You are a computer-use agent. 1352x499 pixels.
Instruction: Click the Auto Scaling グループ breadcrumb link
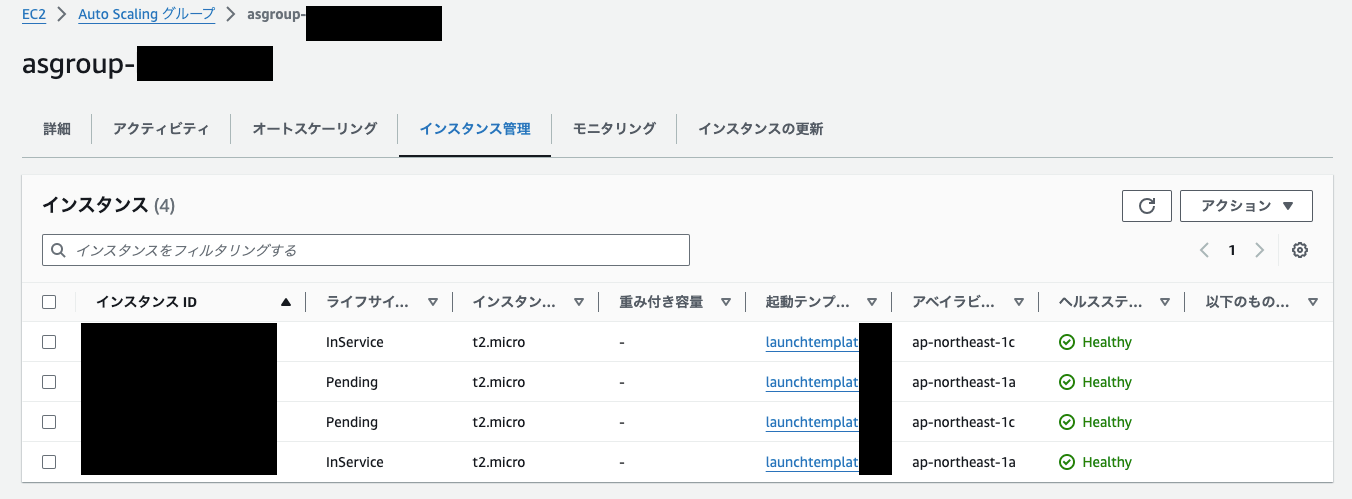[x=148, y=16]
